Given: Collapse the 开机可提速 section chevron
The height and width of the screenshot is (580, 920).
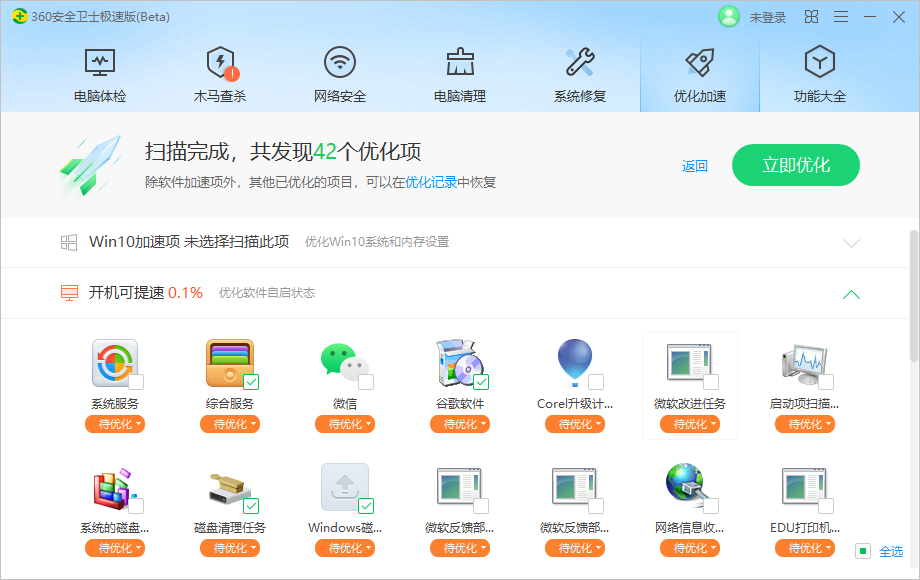Looking at the screenshot, I should (x=851, y=294).
